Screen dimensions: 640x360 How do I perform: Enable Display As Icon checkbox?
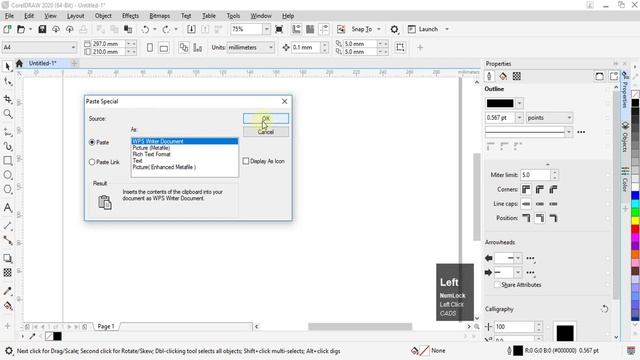pyautogui.click(x=246, y=161)
